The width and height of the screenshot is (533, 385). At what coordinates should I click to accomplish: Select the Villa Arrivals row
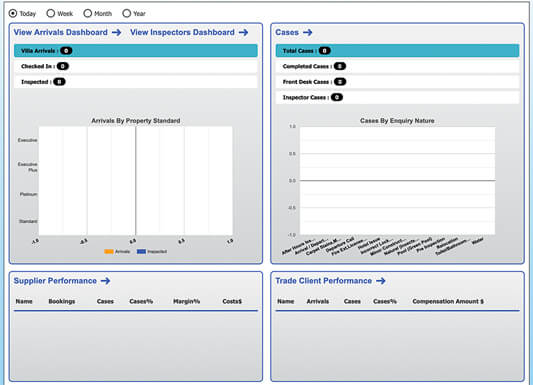[136, 51]
